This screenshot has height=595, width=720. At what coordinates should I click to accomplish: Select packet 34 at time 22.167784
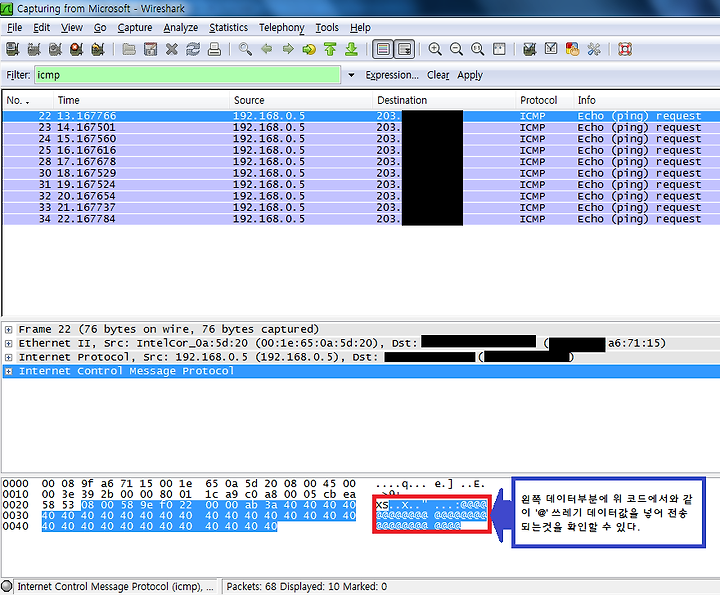[x=361, y=219]
